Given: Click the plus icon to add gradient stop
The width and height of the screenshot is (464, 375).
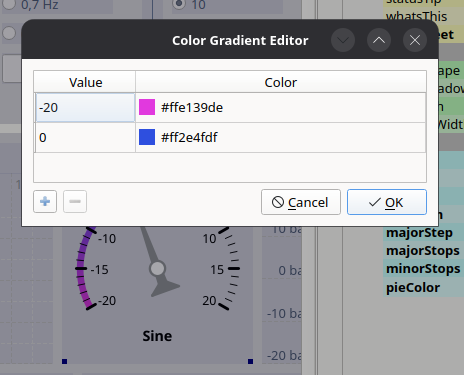Looking at the screenshot, I should 45,201.
